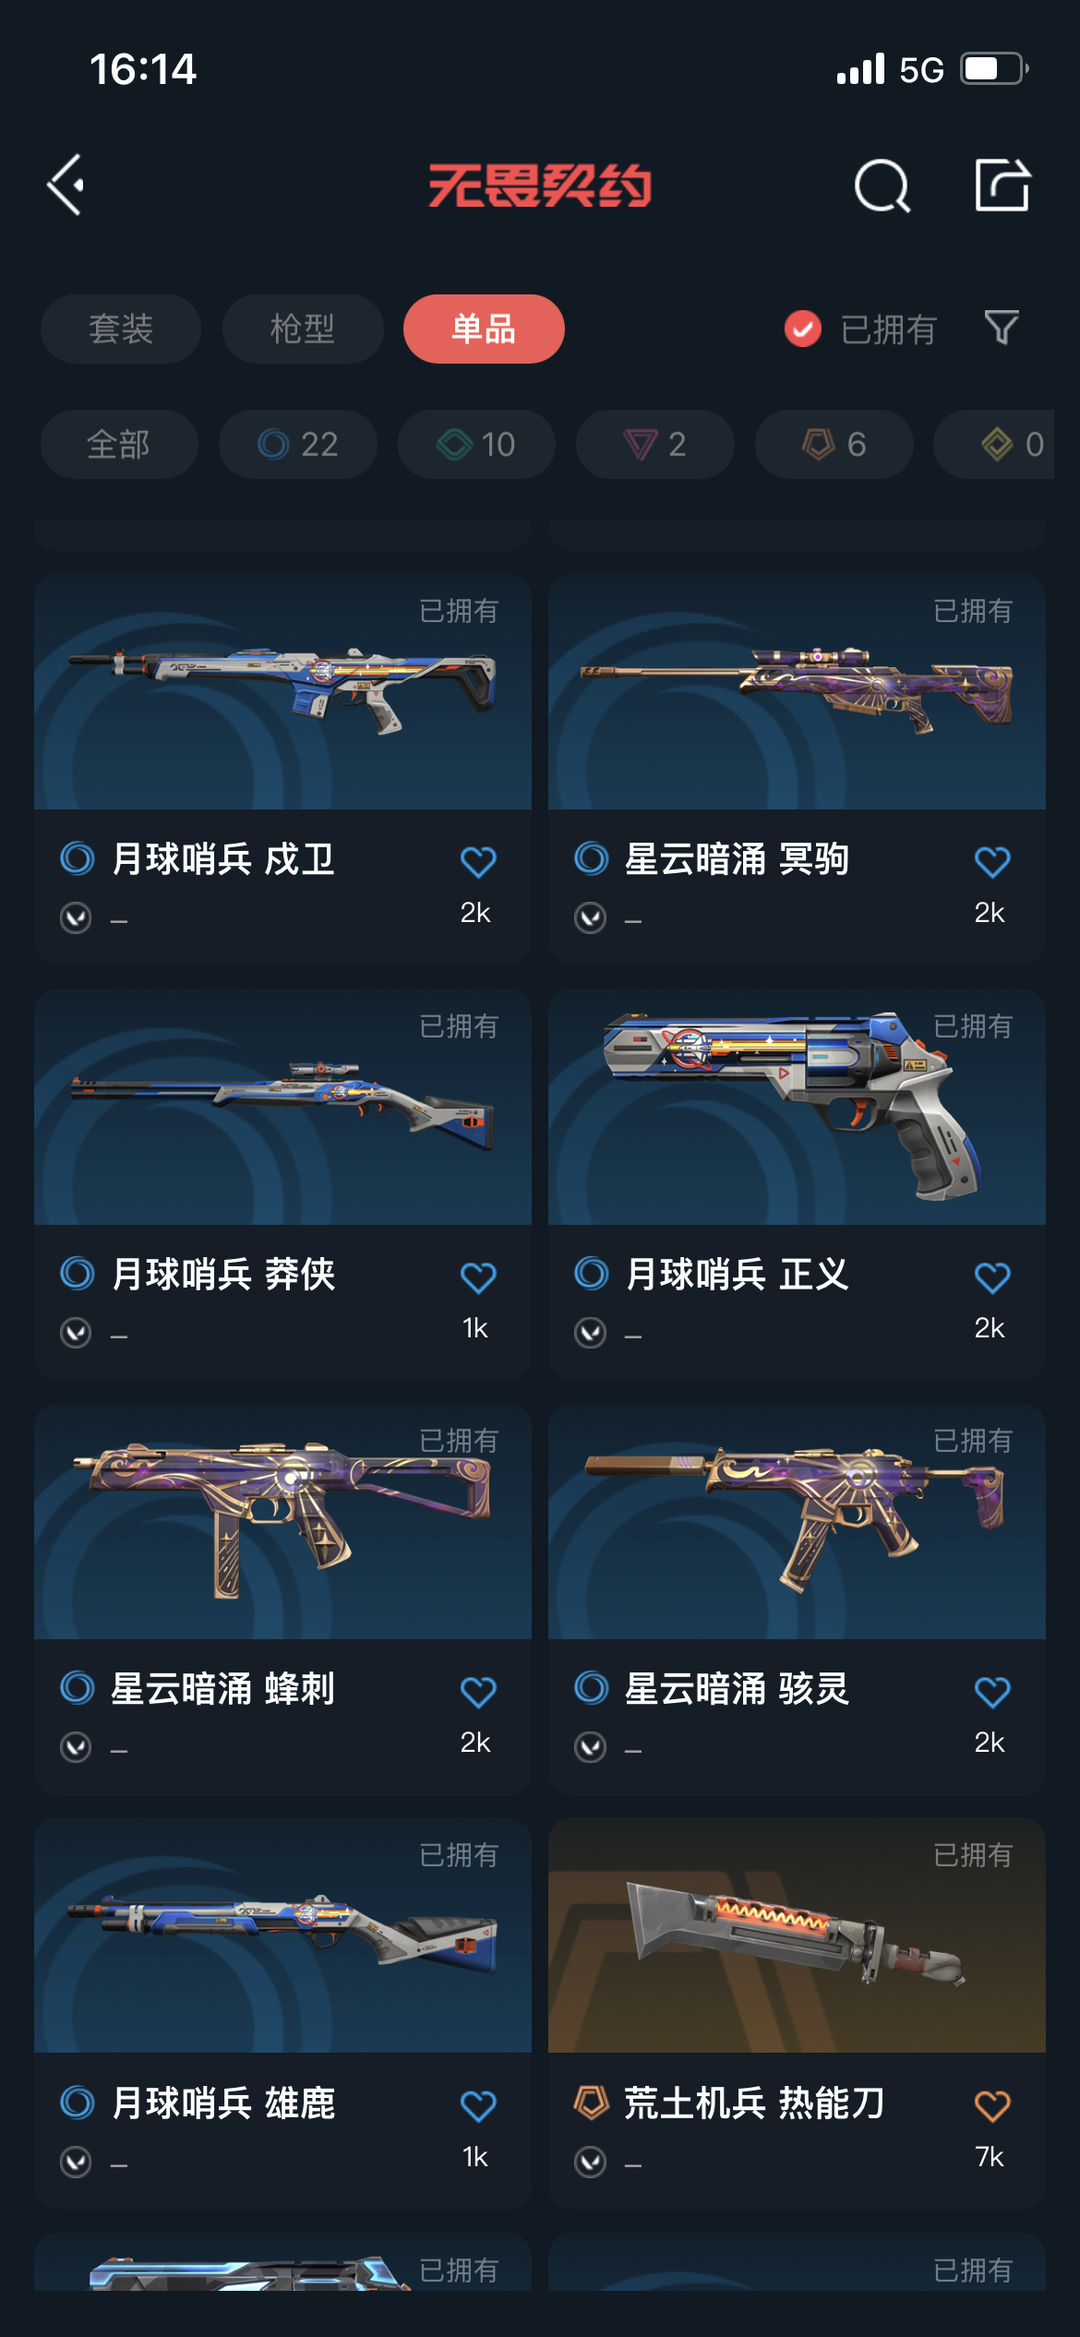Select the 单品 tab
Image resolution: width=1080 pixels, height=2337 pixels.
tap(484, 328)
